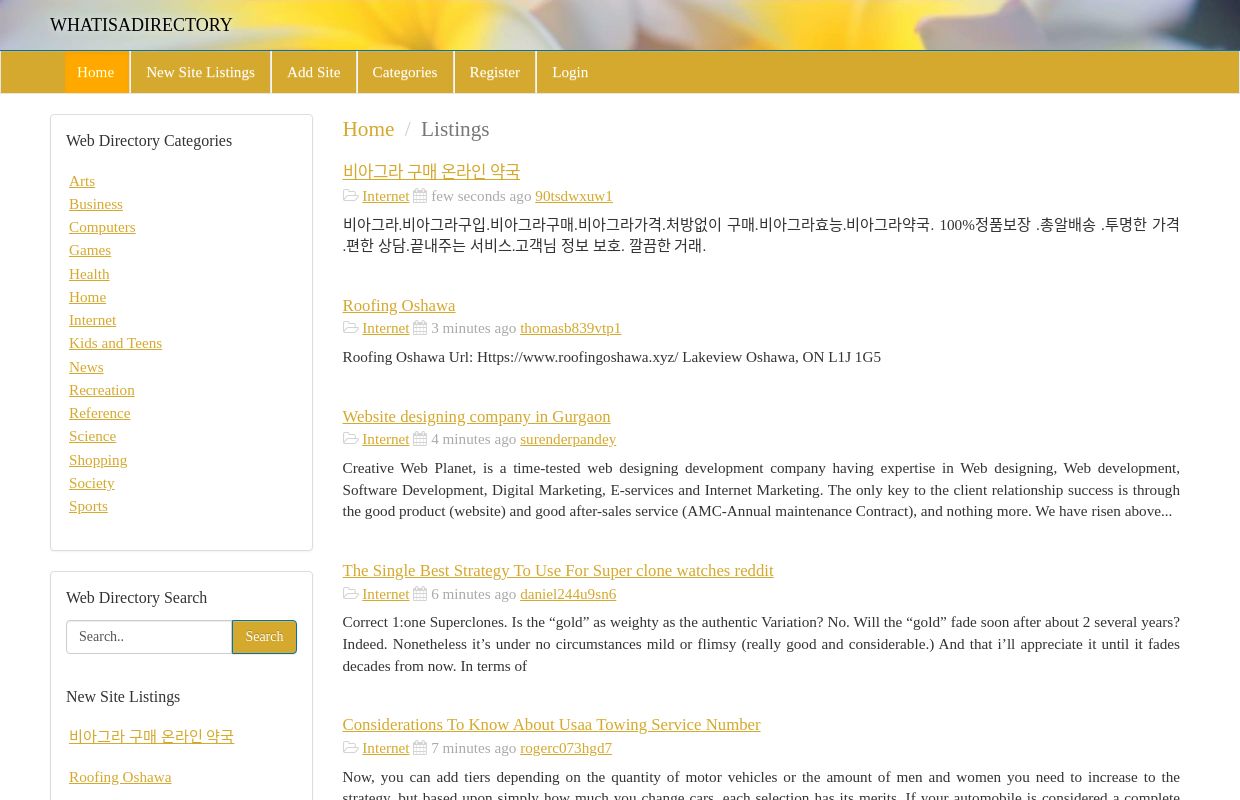Click the Home breadcrumb link

[x=368, y=129]
